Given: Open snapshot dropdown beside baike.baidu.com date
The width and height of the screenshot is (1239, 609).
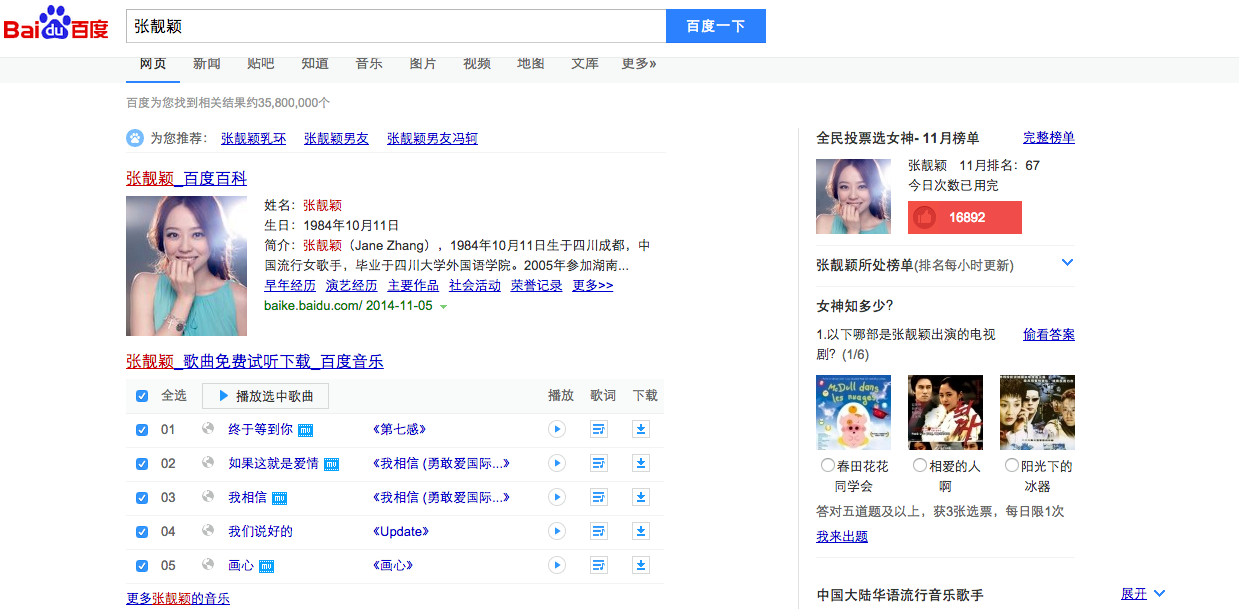Looking at the screenshot, I should (x=443, y=307).
